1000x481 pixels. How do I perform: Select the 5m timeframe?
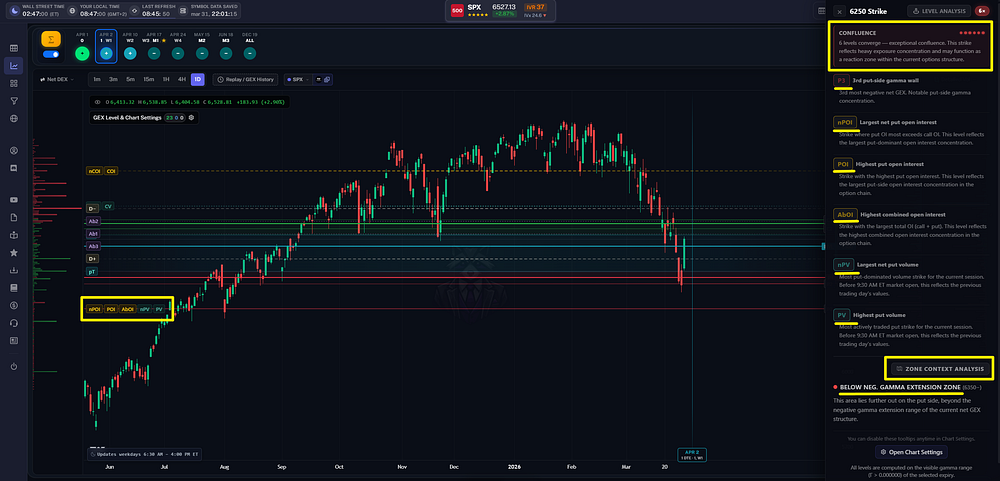[131, 80]
